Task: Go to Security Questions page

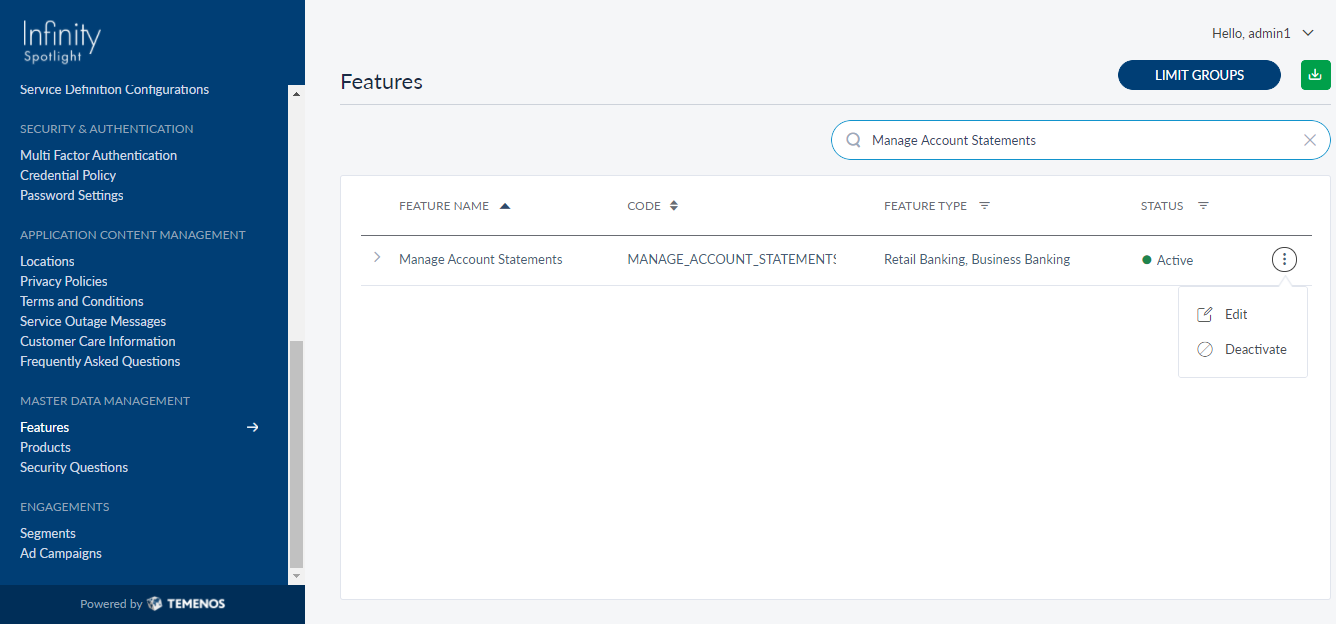Action: [x=74, y=467]
